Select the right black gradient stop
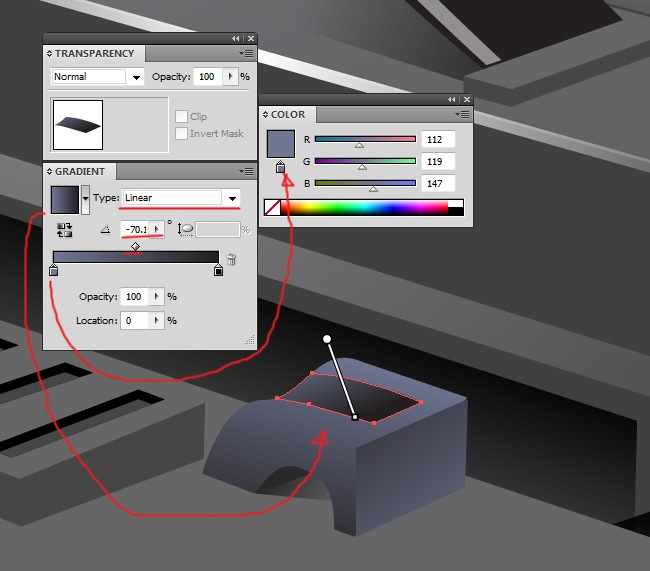The width and height of the screenshot is (650, 571). (218, 270)
